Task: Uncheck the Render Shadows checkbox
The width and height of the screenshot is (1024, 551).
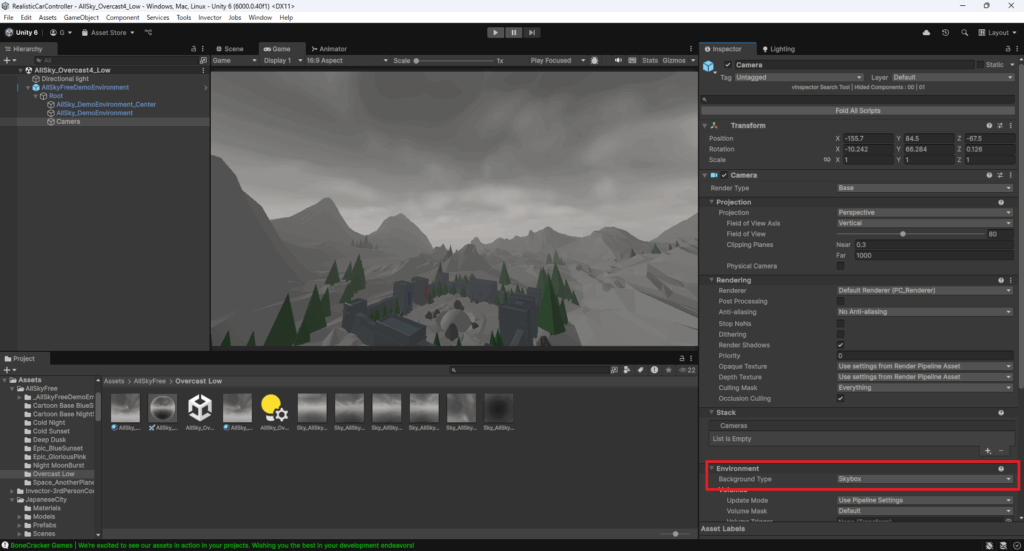Action: pos(840,345)
